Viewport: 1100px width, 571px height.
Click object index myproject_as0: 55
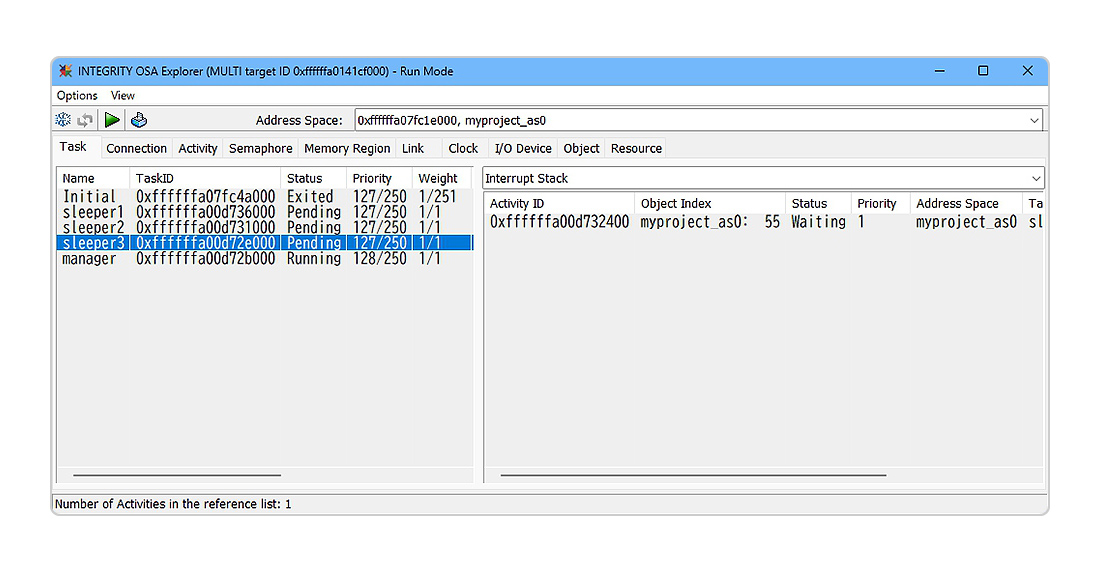click(710, 222)
